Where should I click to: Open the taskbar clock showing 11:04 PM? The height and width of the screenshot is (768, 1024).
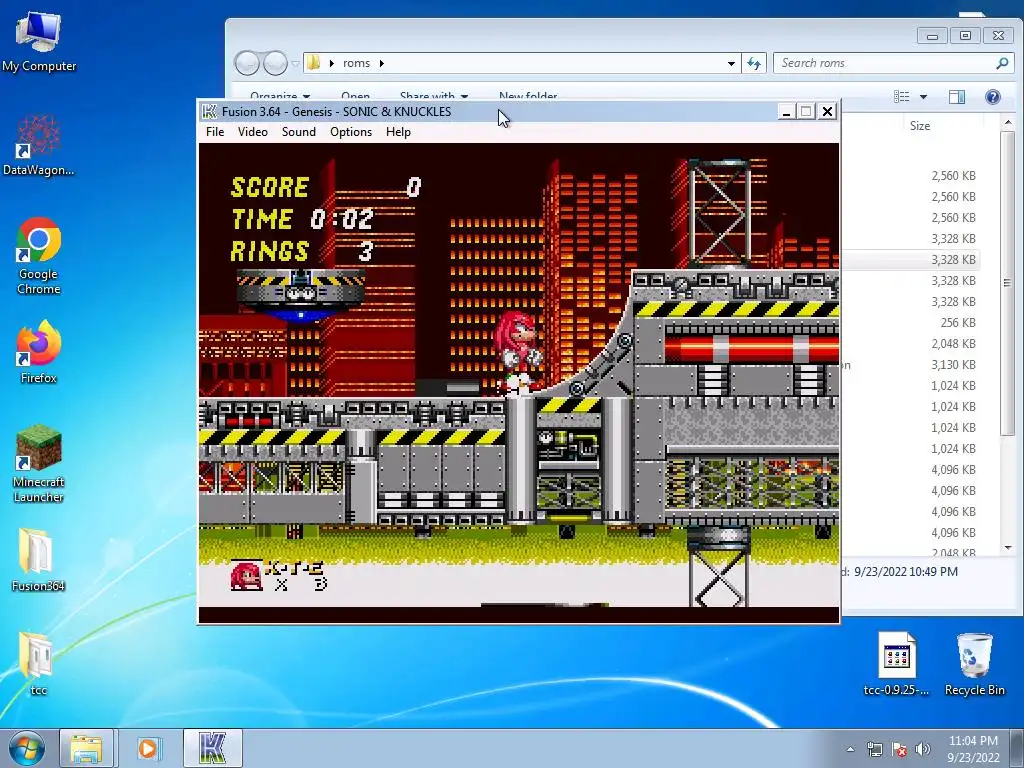pyautogui.click(x=973, y=748)
